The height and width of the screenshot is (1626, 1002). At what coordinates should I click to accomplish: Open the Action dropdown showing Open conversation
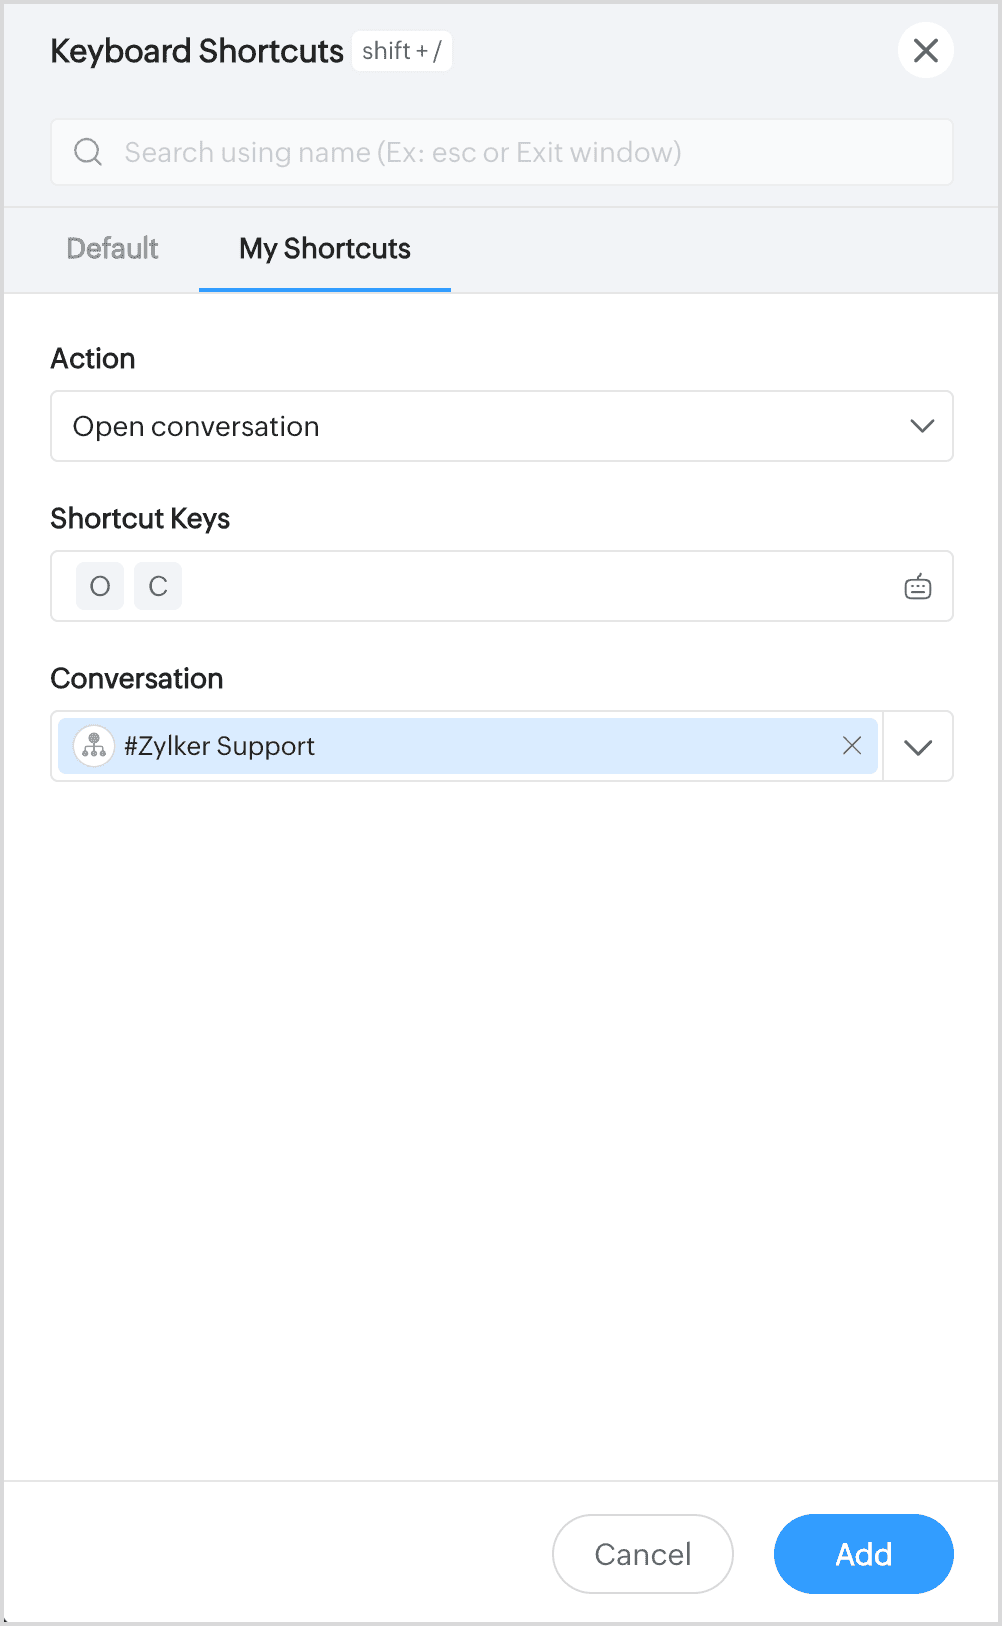[480, 426]
